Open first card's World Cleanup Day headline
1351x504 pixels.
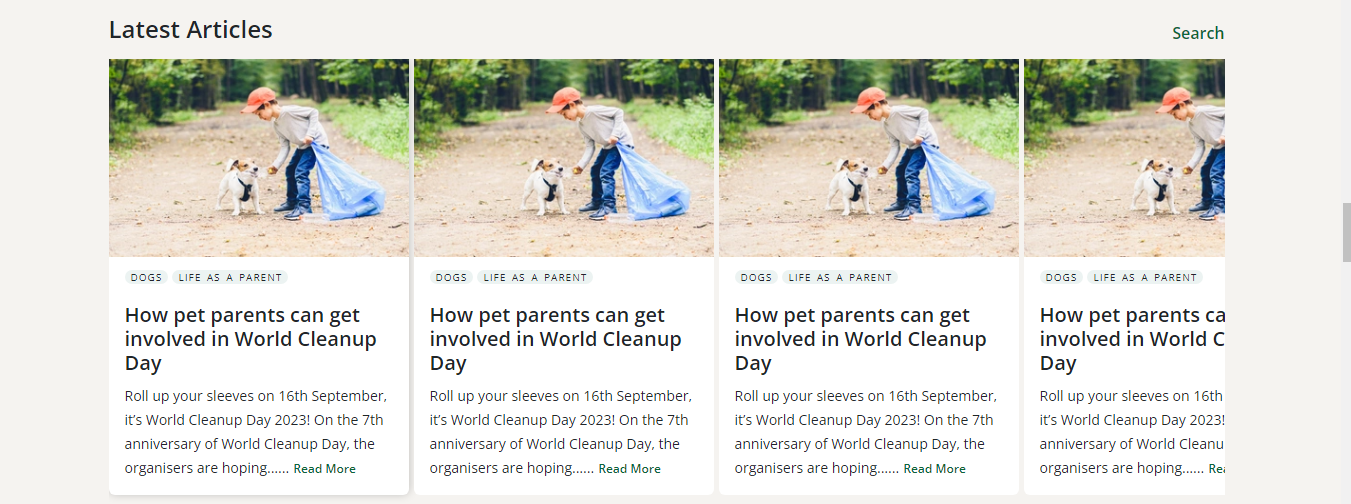coord(251,339)
